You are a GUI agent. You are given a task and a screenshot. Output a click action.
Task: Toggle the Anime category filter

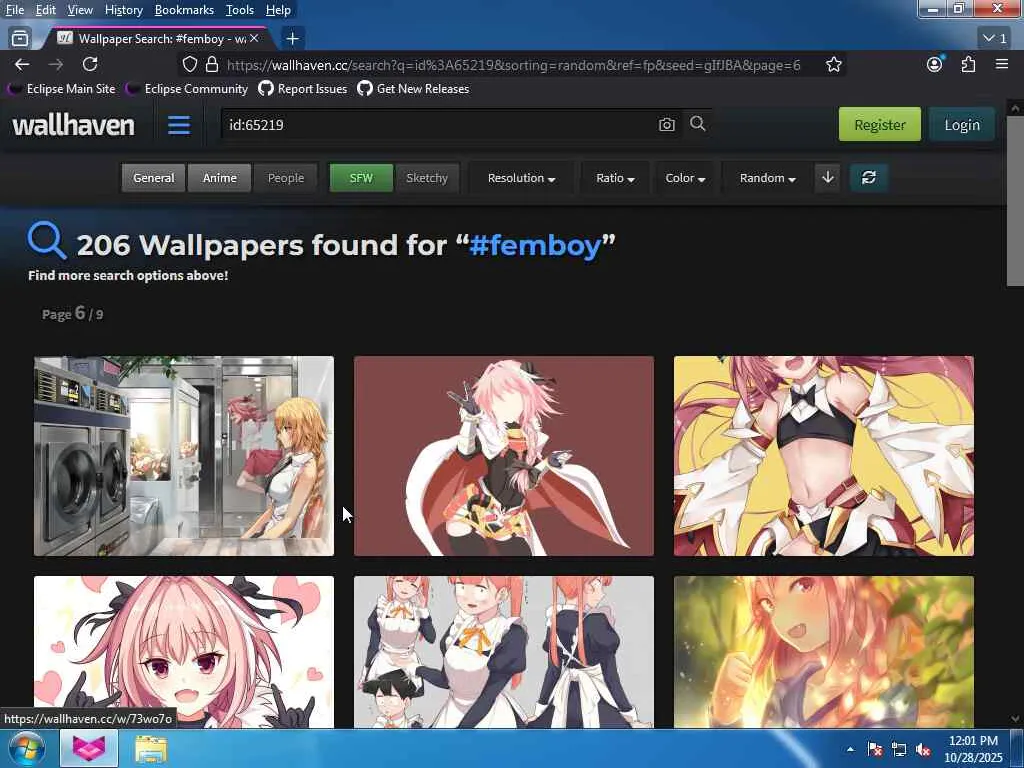click(x=219, y=178)
